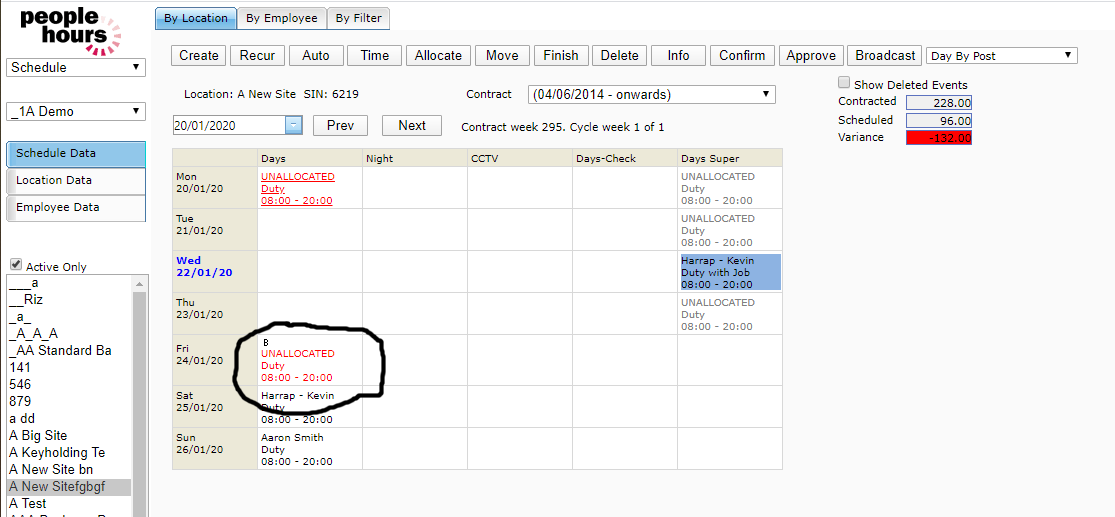Expand the Contract date range dropdown
Viewport: 1115px width, 517px height.
(x=652, y=95)
